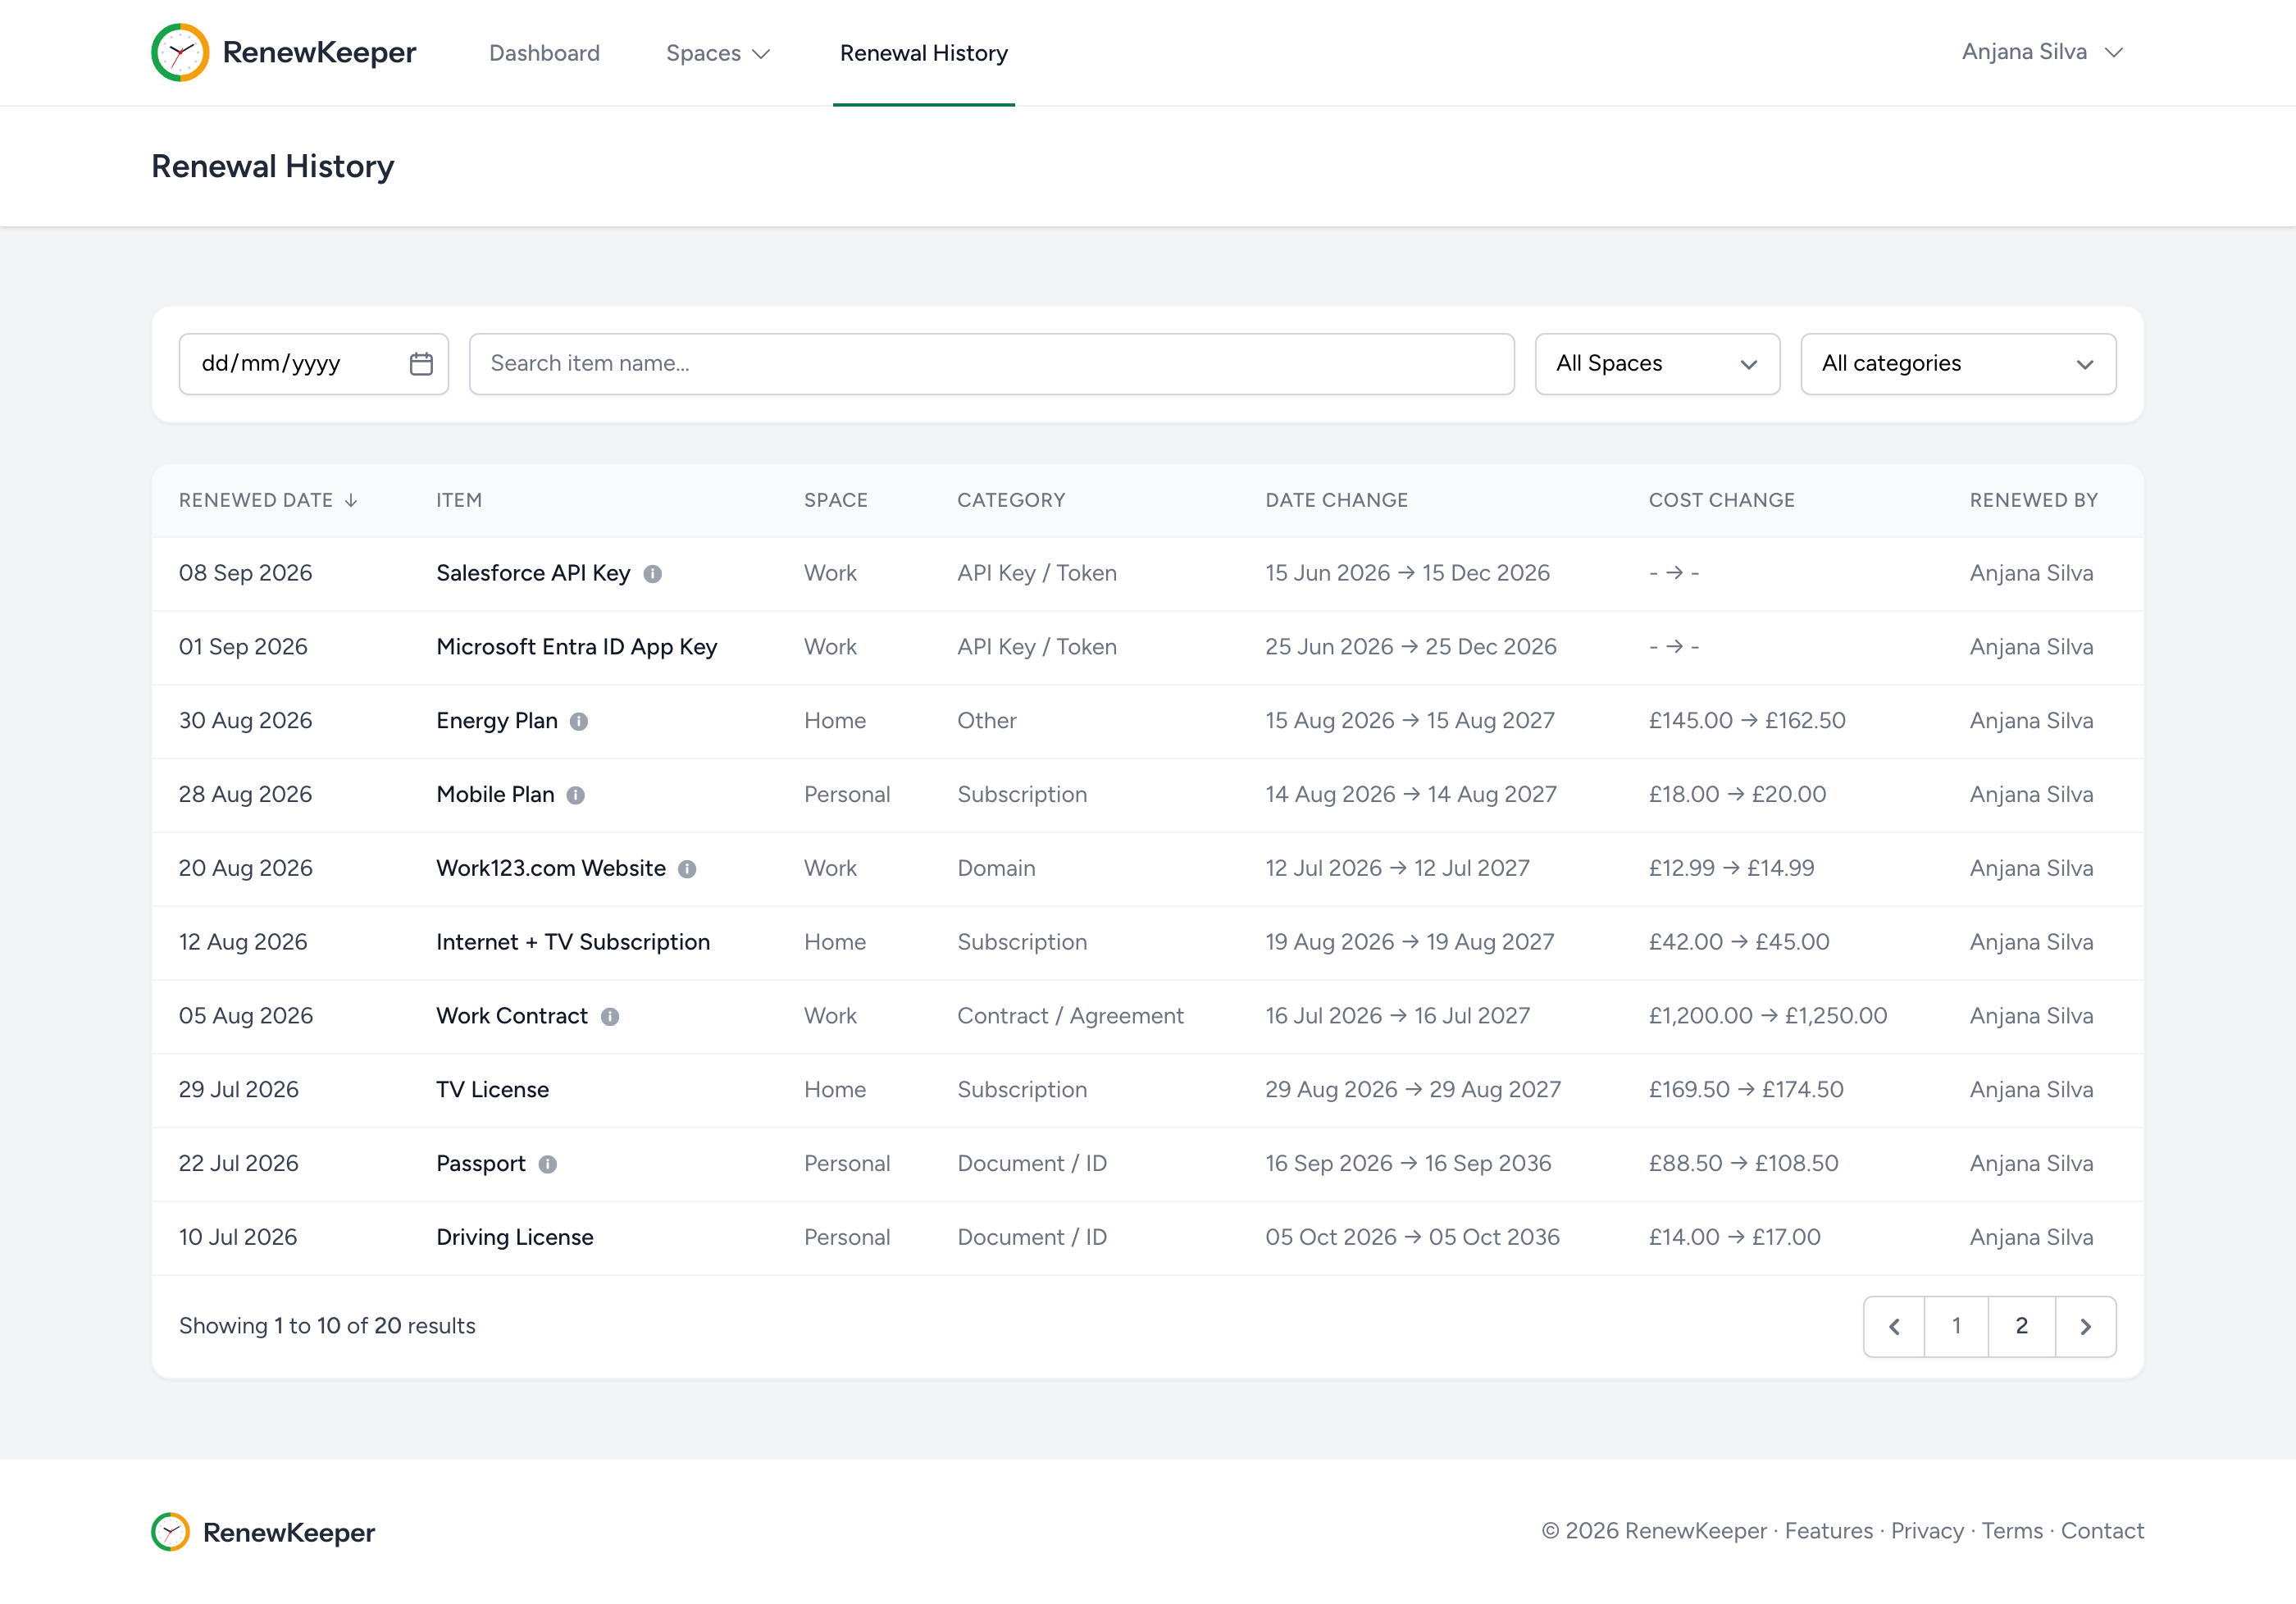Click Showing 1 to 10 of 20 results
The height and width of the screenshot is (1604, 2296).
327,1327
